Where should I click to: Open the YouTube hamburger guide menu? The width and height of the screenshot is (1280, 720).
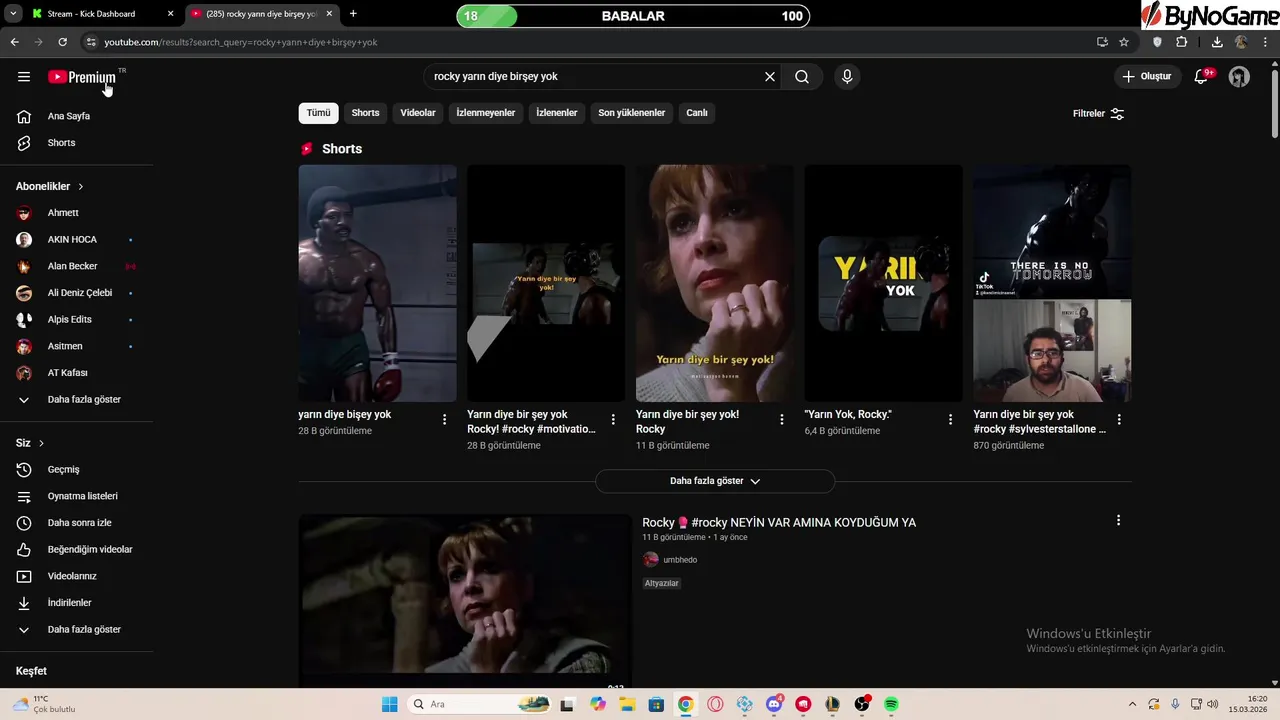pyautogui.click(x=24, y=77)
